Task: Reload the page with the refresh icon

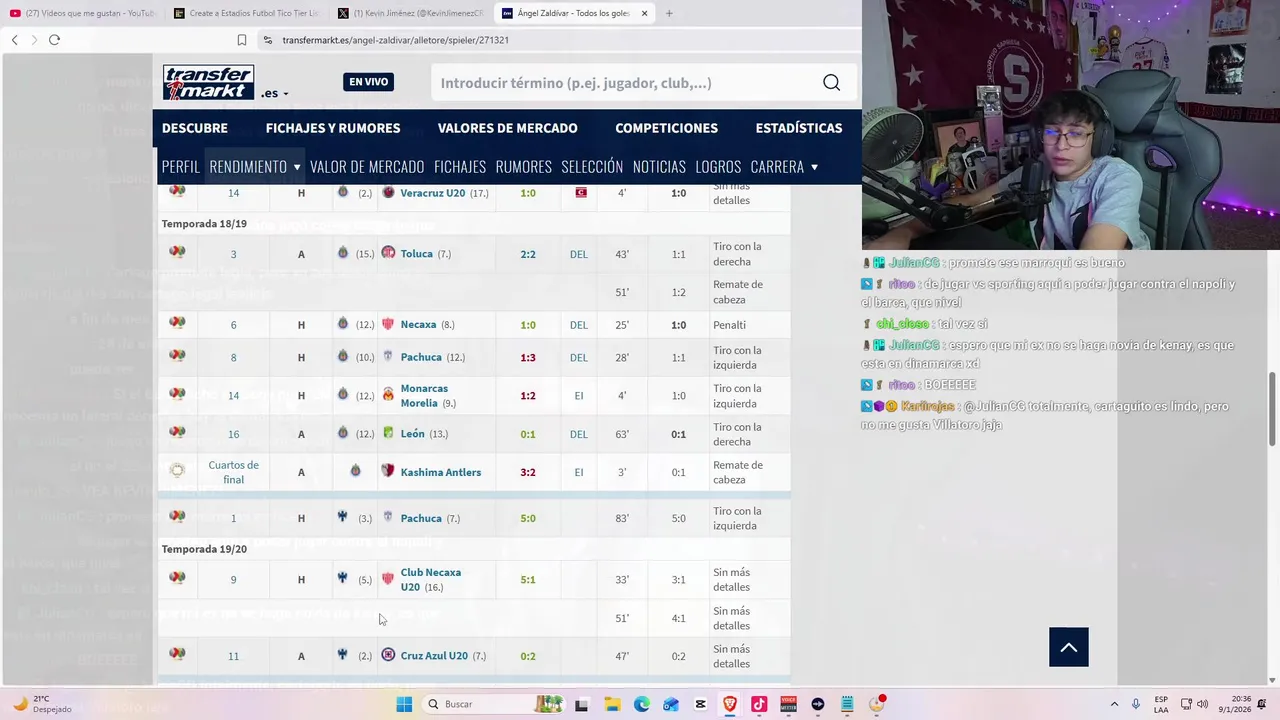Action: click(x=54, y=40)
